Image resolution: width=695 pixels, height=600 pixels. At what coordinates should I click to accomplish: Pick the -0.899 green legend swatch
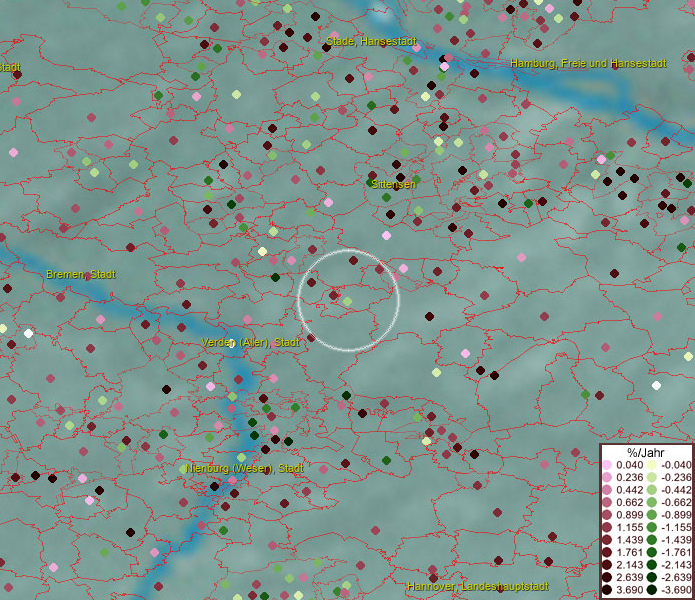pyautogui.click(x=652, y=515)
